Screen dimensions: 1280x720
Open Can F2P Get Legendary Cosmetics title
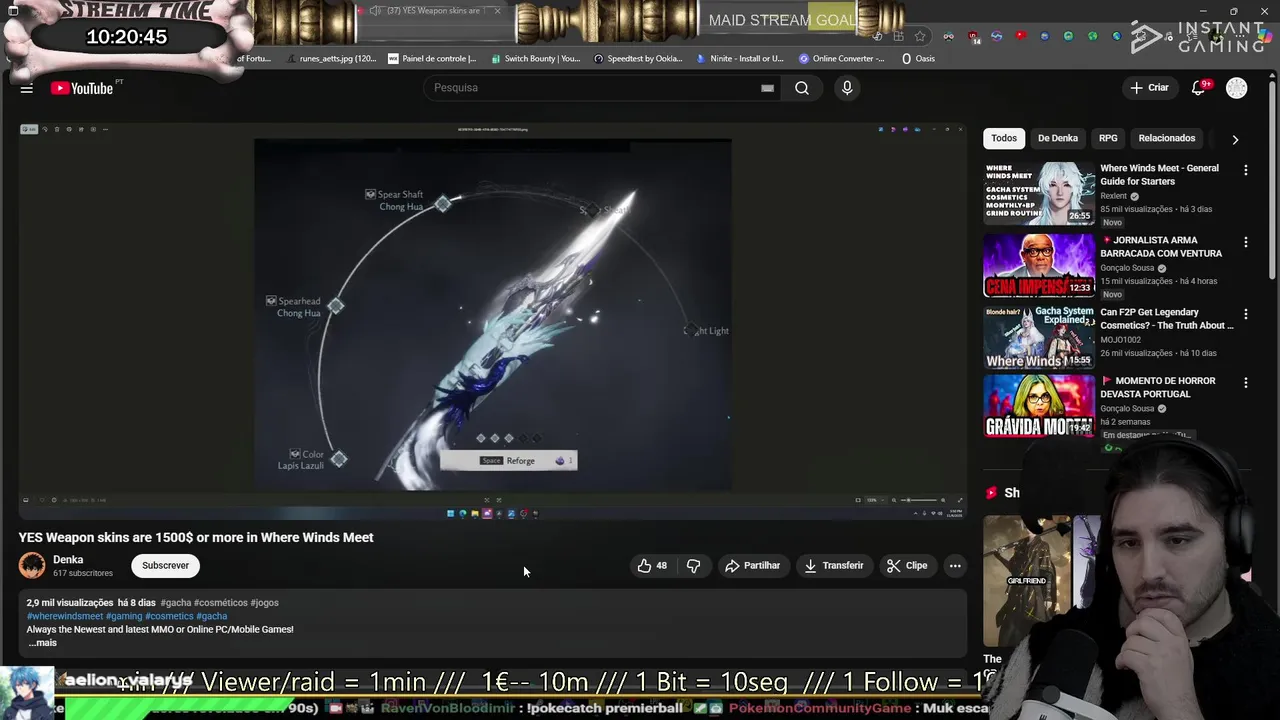1167,319
